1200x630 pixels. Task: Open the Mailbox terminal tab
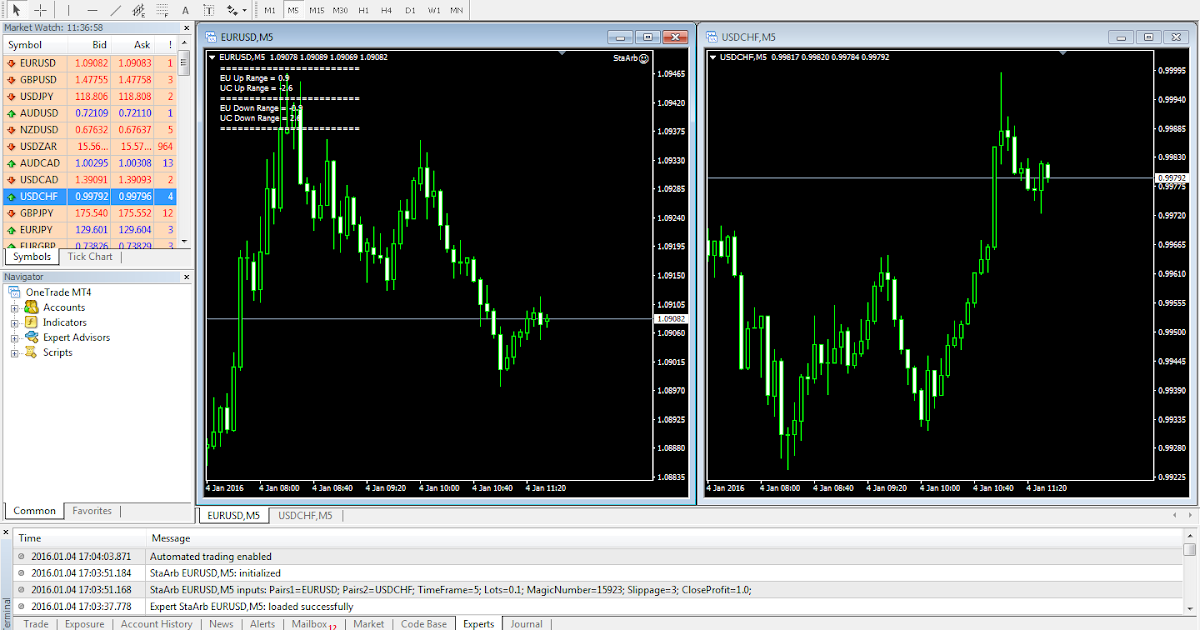[x=313, y=624]
